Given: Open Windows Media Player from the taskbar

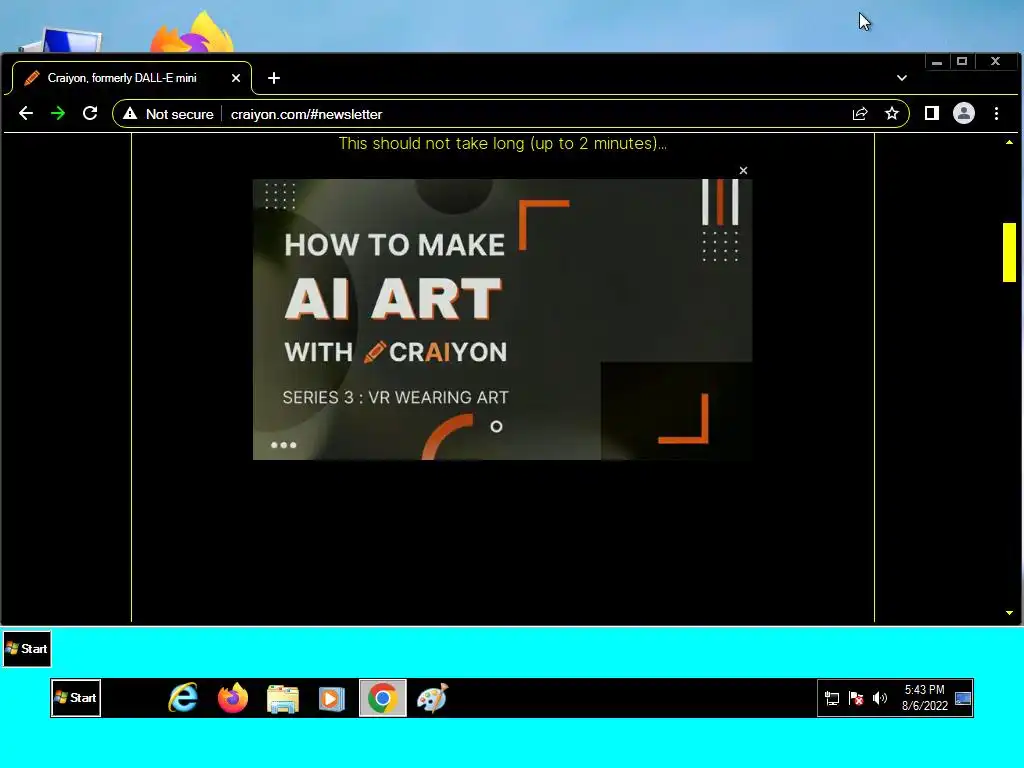Looking at the screenshot, I should [332, 698].
